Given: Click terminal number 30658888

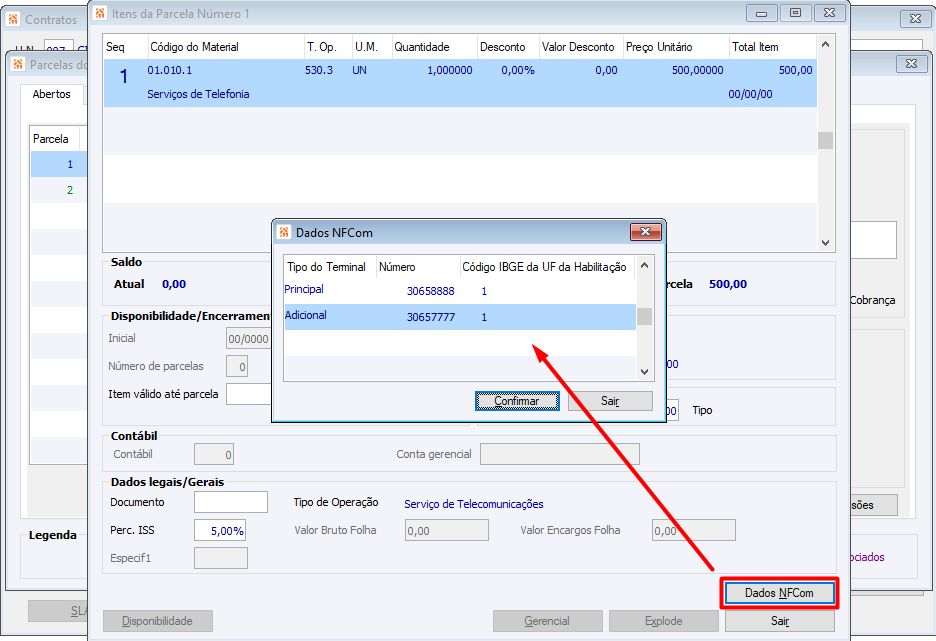Looking at the screenshot, I should coord(430,291).
